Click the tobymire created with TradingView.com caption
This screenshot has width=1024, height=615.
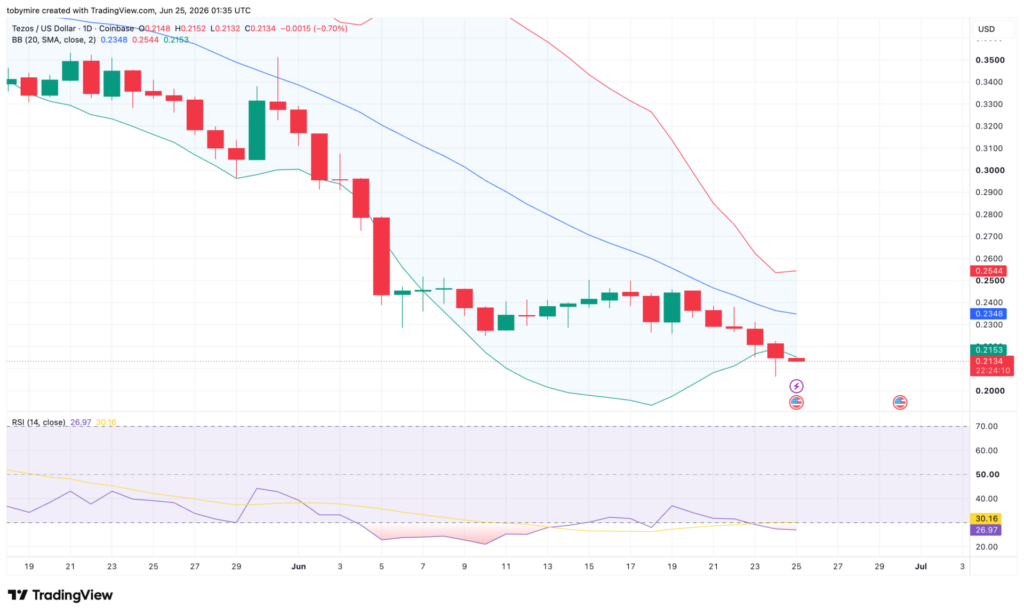(x=129, y=10)
